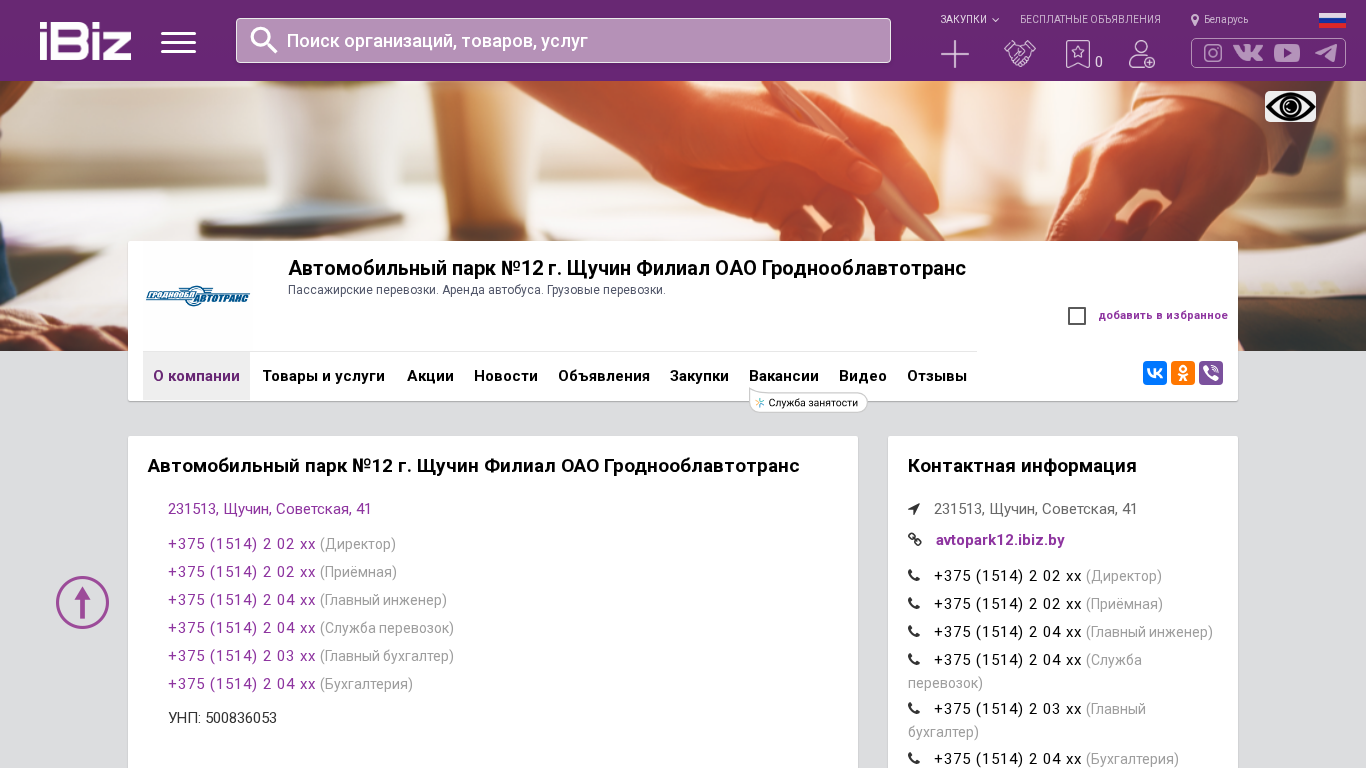Go to the Объявления tab
This screenshot has height=768, width=1366.
pyautogui.click(x=604, y=376)
